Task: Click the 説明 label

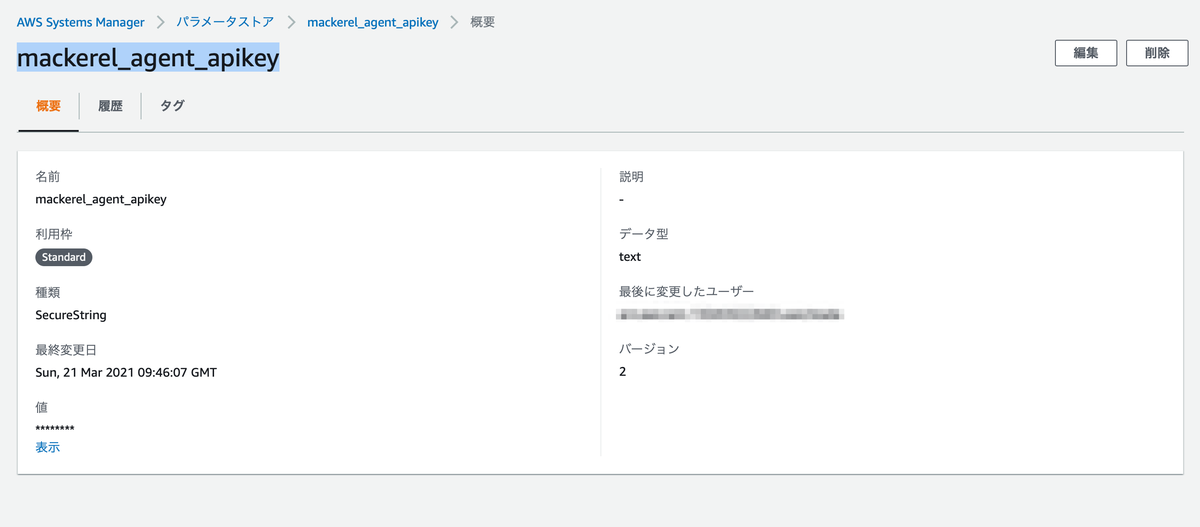Action: (631, 176)
